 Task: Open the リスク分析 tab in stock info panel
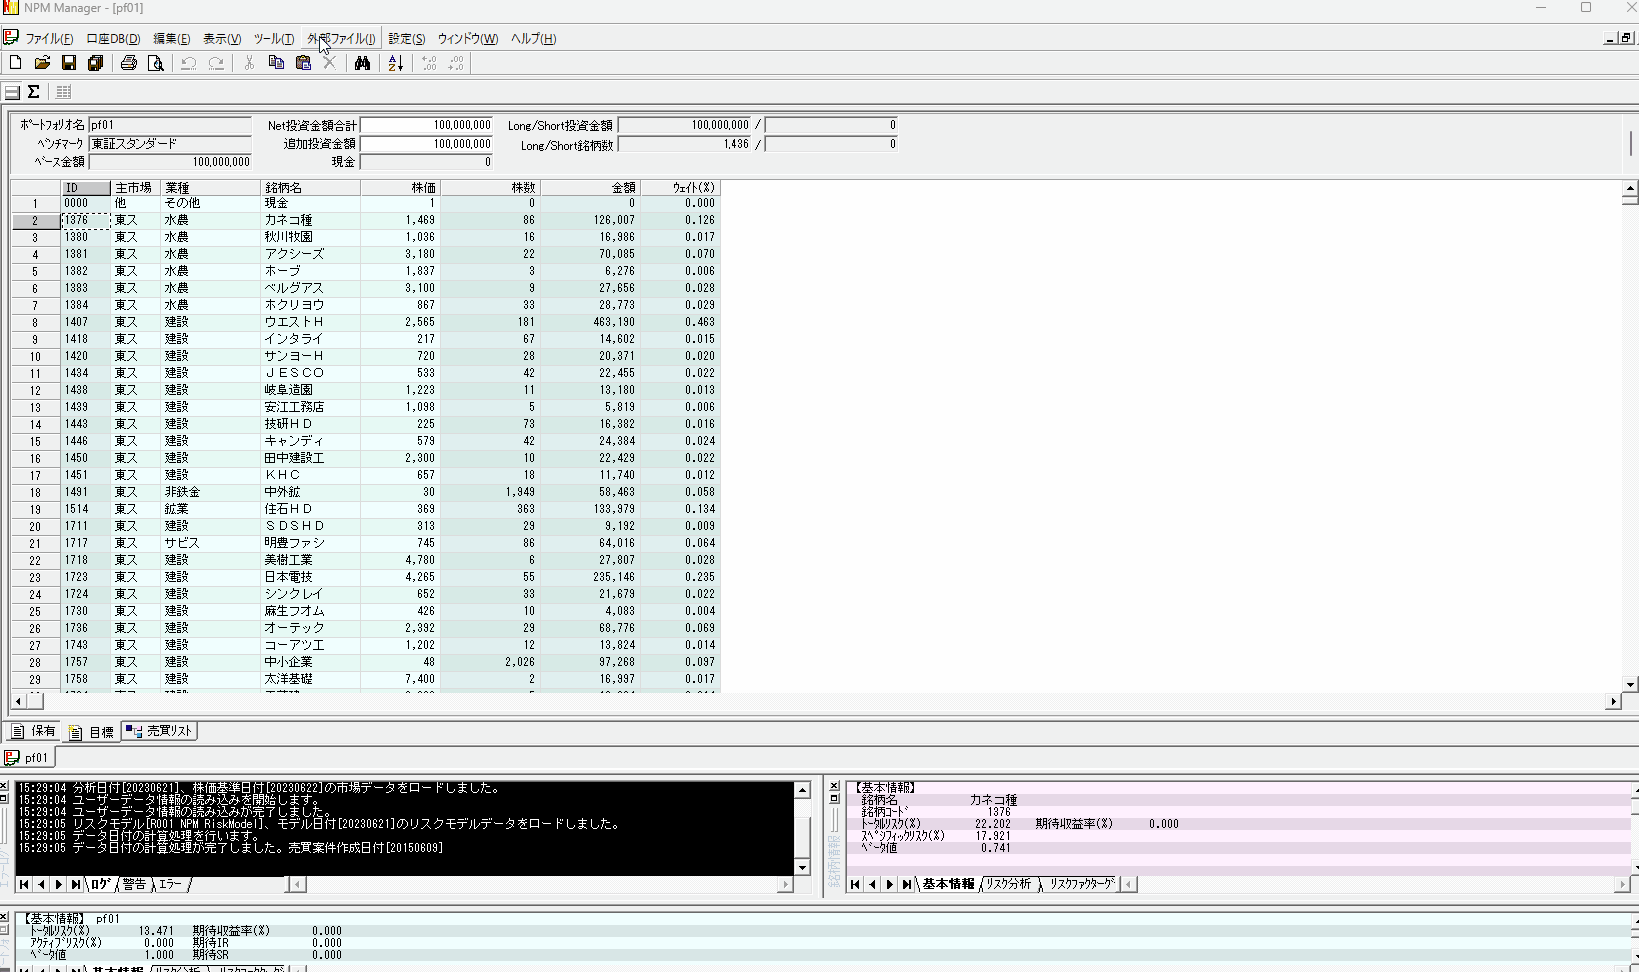(1008, 884)
